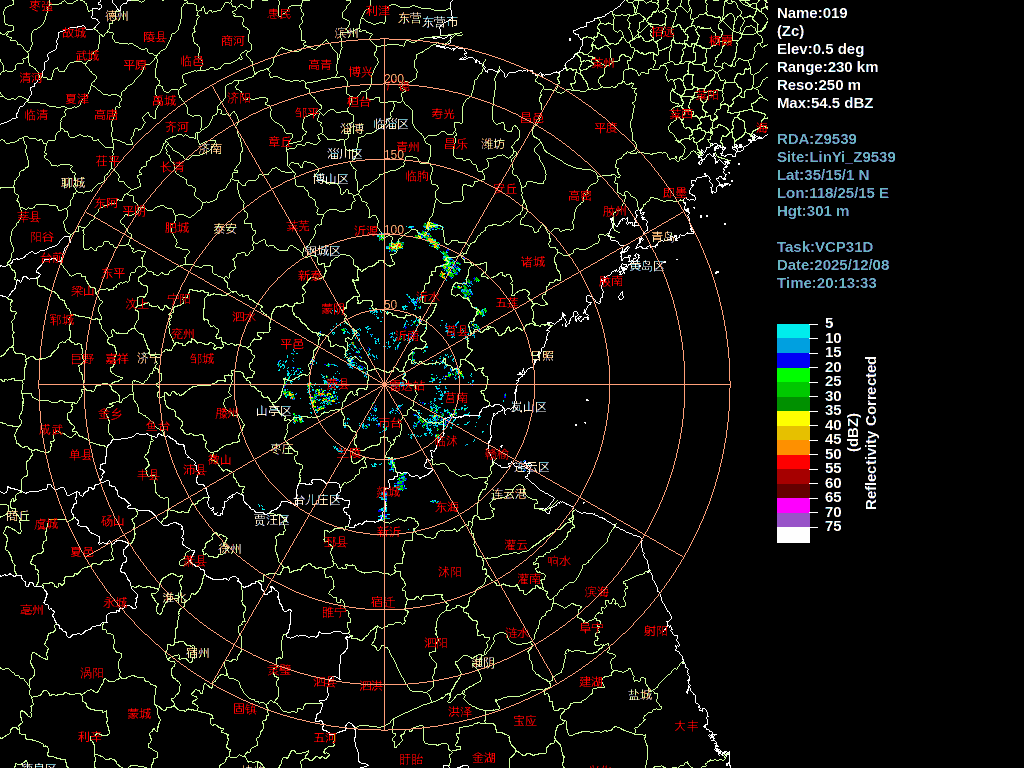Click the cyan 5 dBZ legend swatch
1024x768 pixels.
pyautogui.click(x=793, y=331)
